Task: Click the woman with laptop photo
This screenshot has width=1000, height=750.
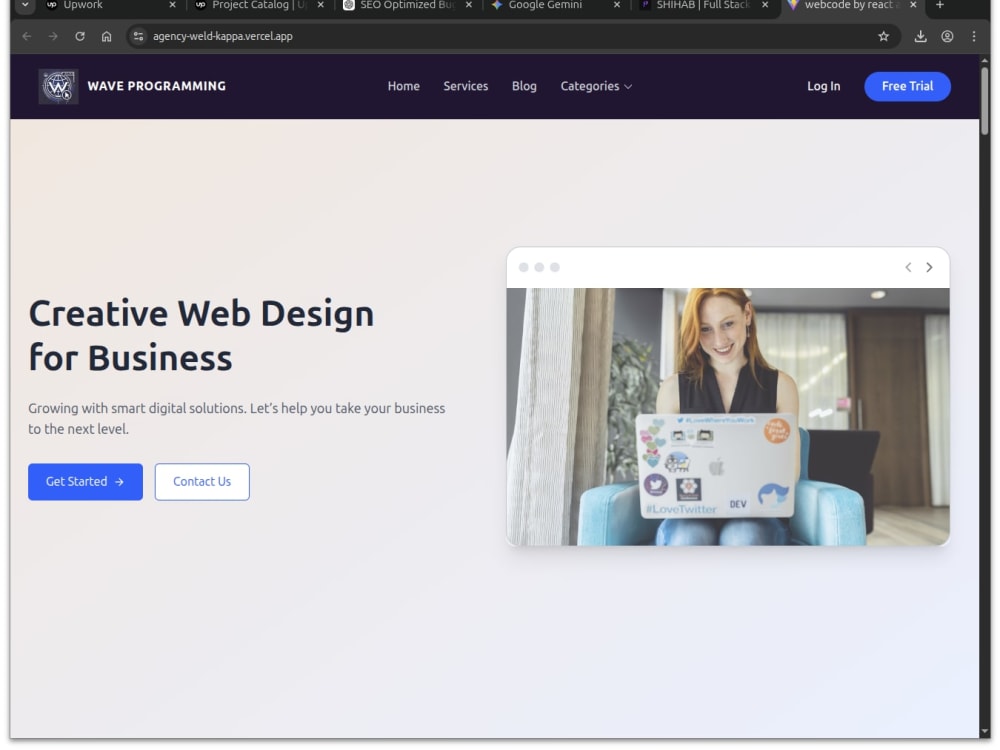Action: 728,416
